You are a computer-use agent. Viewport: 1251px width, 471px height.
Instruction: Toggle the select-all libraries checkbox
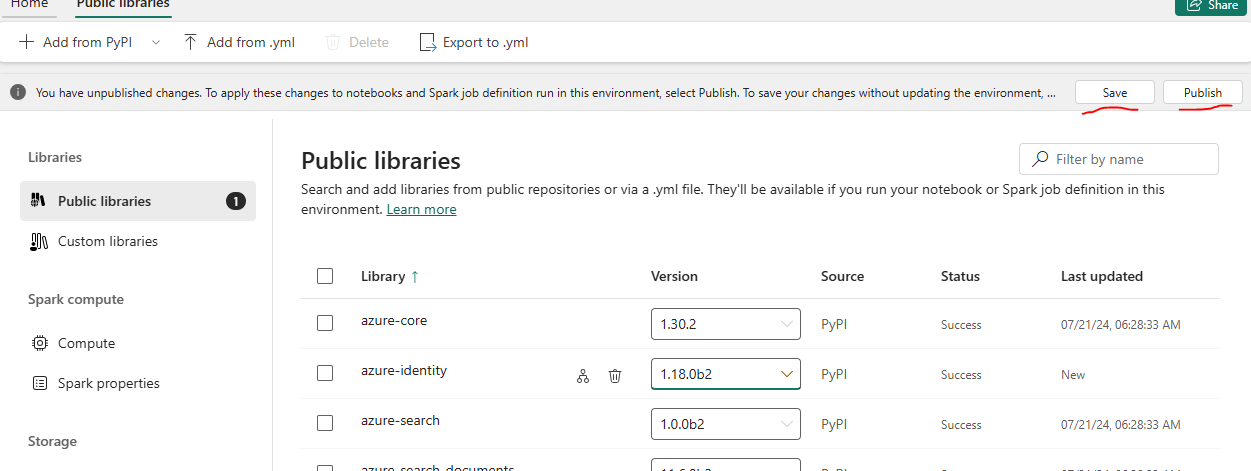pos(325,276)
